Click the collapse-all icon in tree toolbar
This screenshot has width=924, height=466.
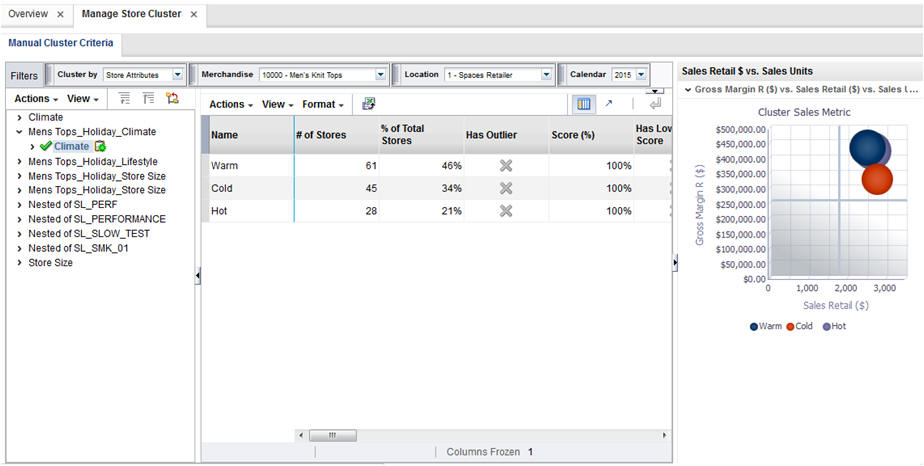click(x=148, y=98)
